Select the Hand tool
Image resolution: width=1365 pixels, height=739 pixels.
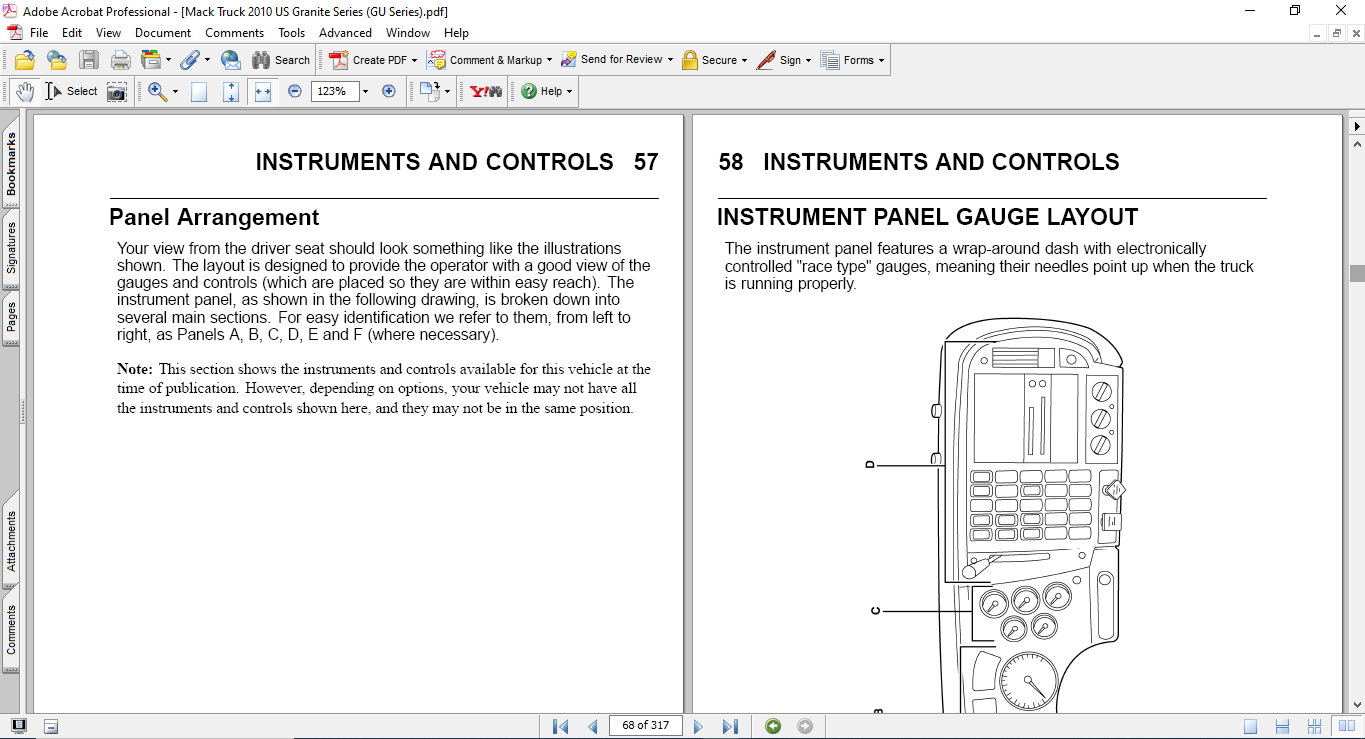24,91
